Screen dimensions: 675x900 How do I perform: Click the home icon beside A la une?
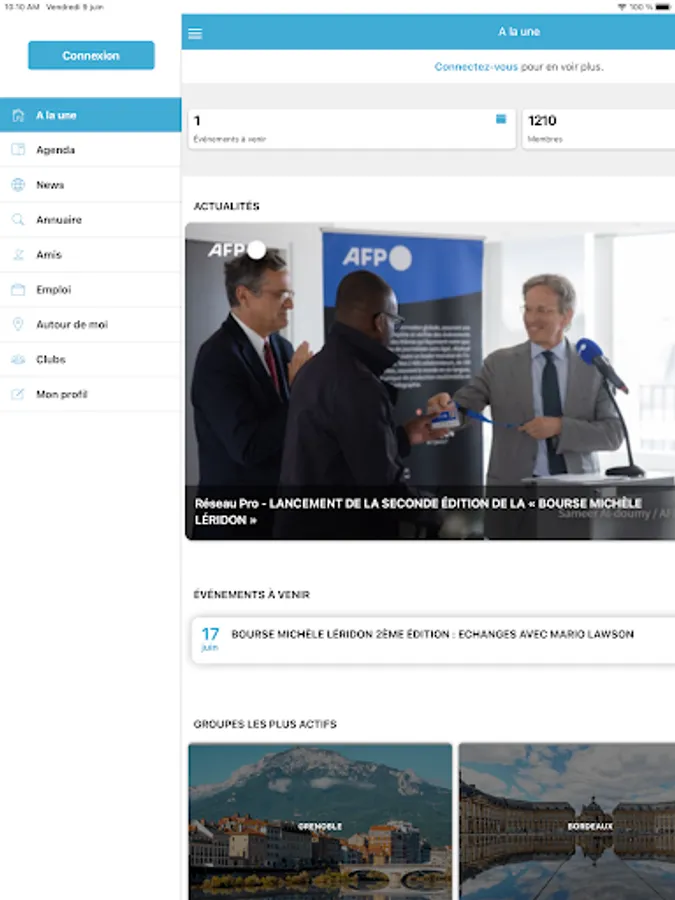(18, 115)
